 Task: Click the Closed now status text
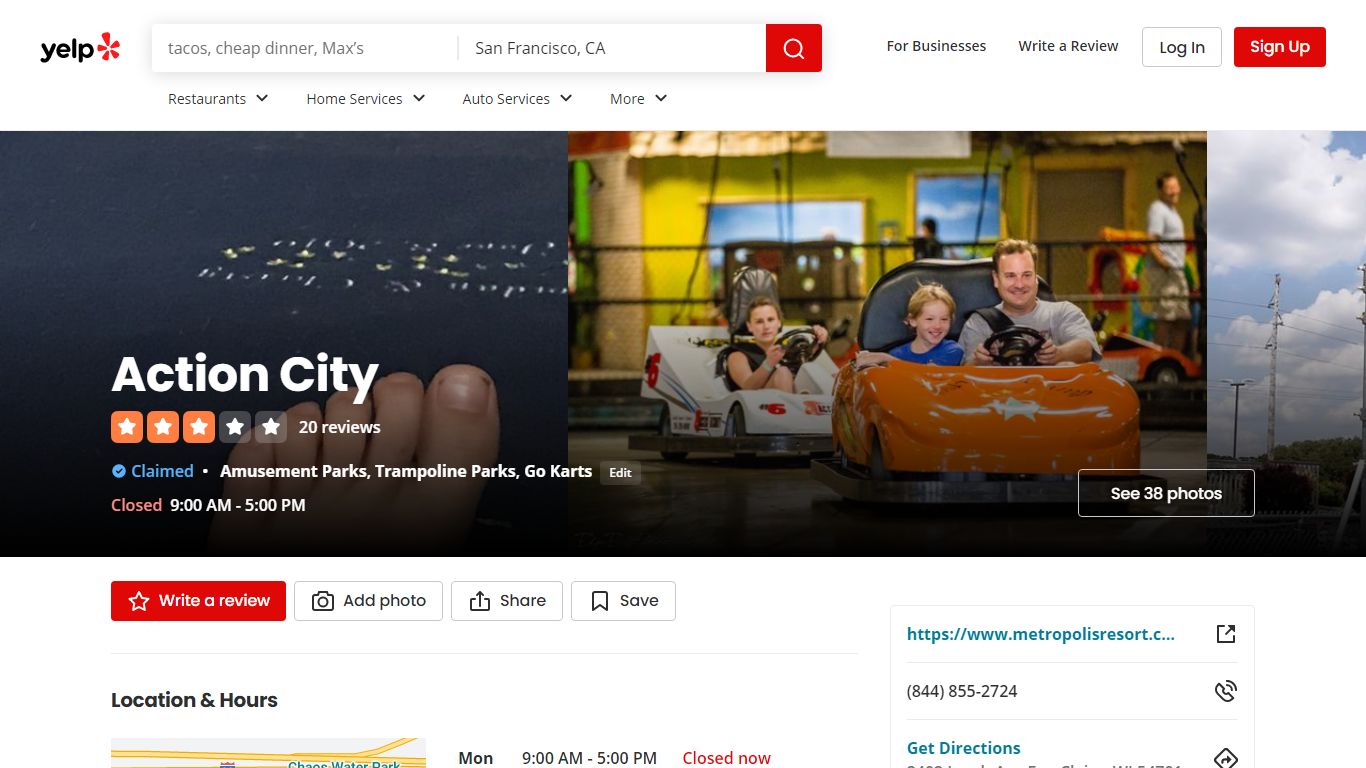coord(727,758)
